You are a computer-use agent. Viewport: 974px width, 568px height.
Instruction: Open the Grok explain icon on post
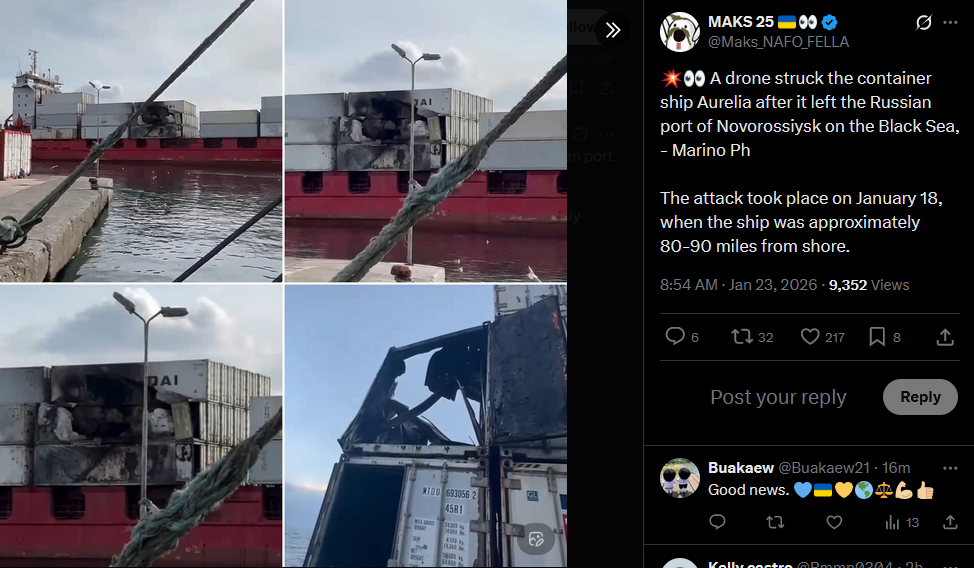[x=924, y=23]
